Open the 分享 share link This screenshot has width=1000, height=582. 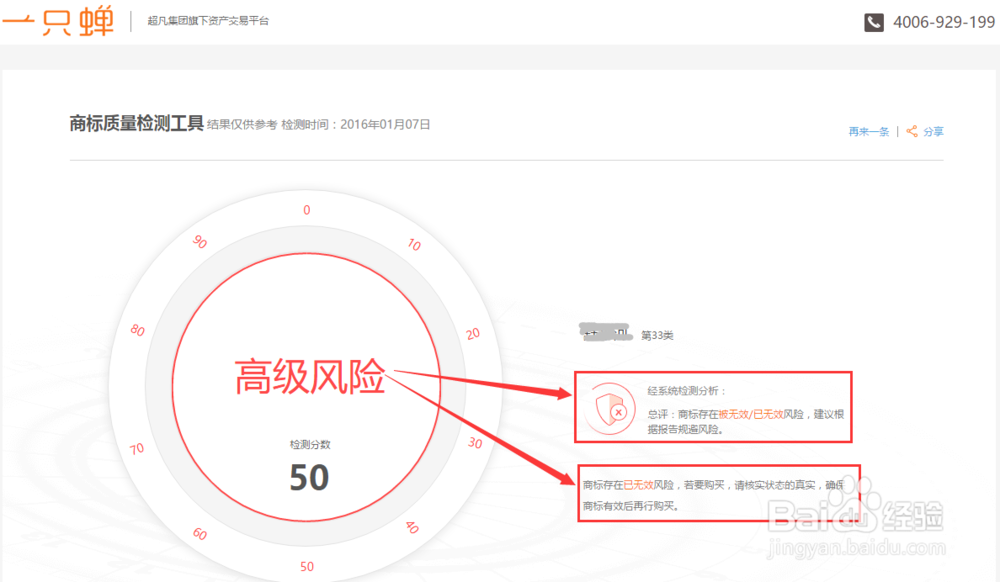pyautogui.click(x=933, y=131)
